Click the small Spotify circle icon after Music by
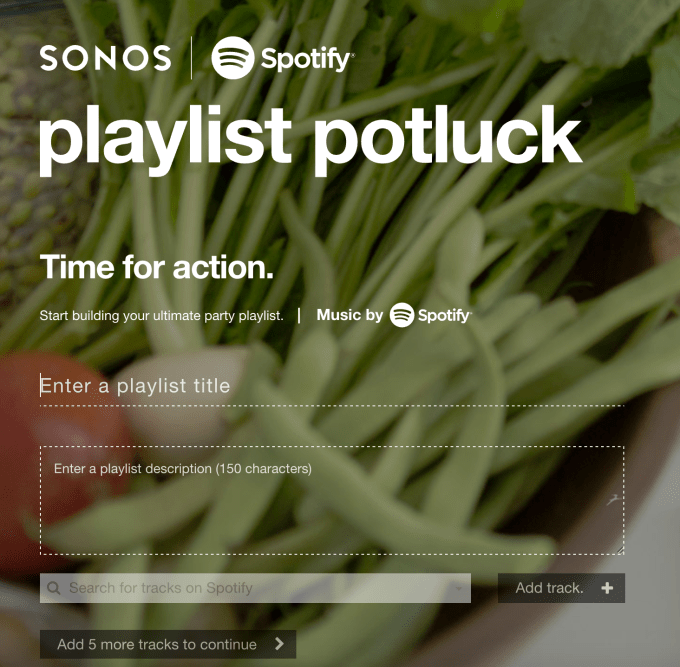 click(x=402, y=315)
